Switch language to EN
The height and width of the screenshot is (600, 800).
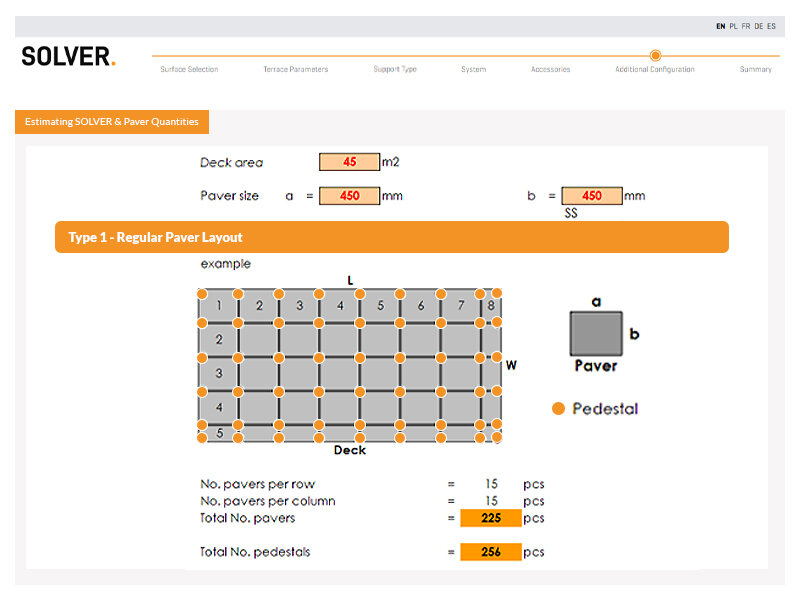(x=720, y=26)
